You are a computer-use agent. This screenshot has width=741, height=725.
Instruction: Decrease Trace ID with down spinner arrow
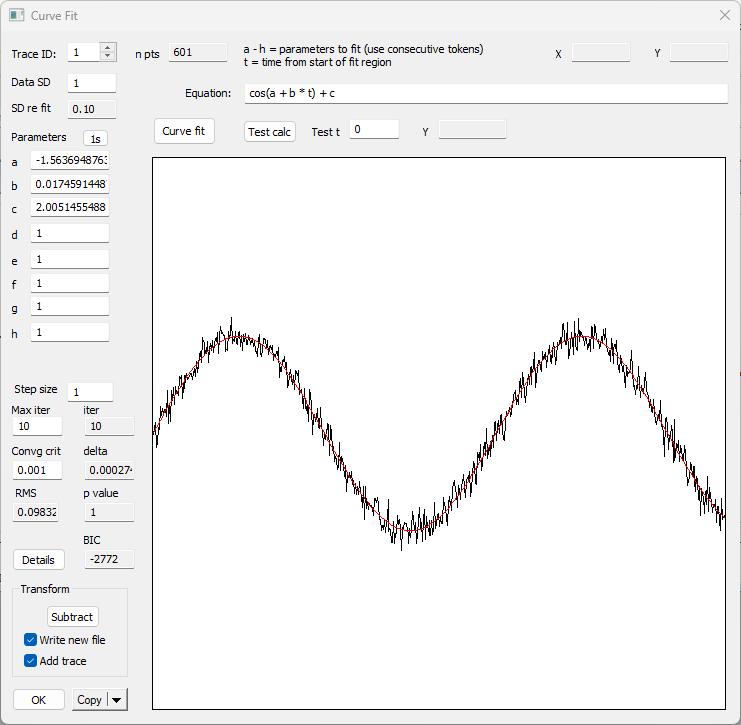pyautogui.click(x=108, y=57)
